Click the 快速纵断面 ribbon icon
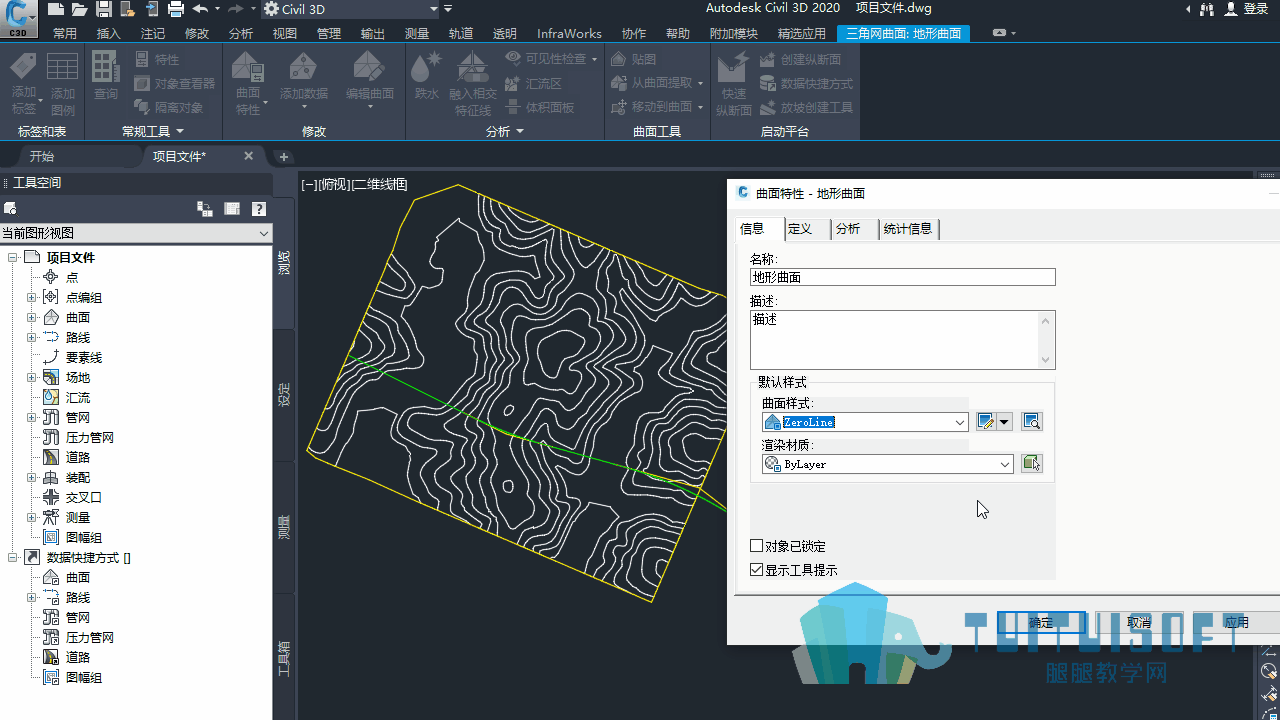 [x=733, y=84]
